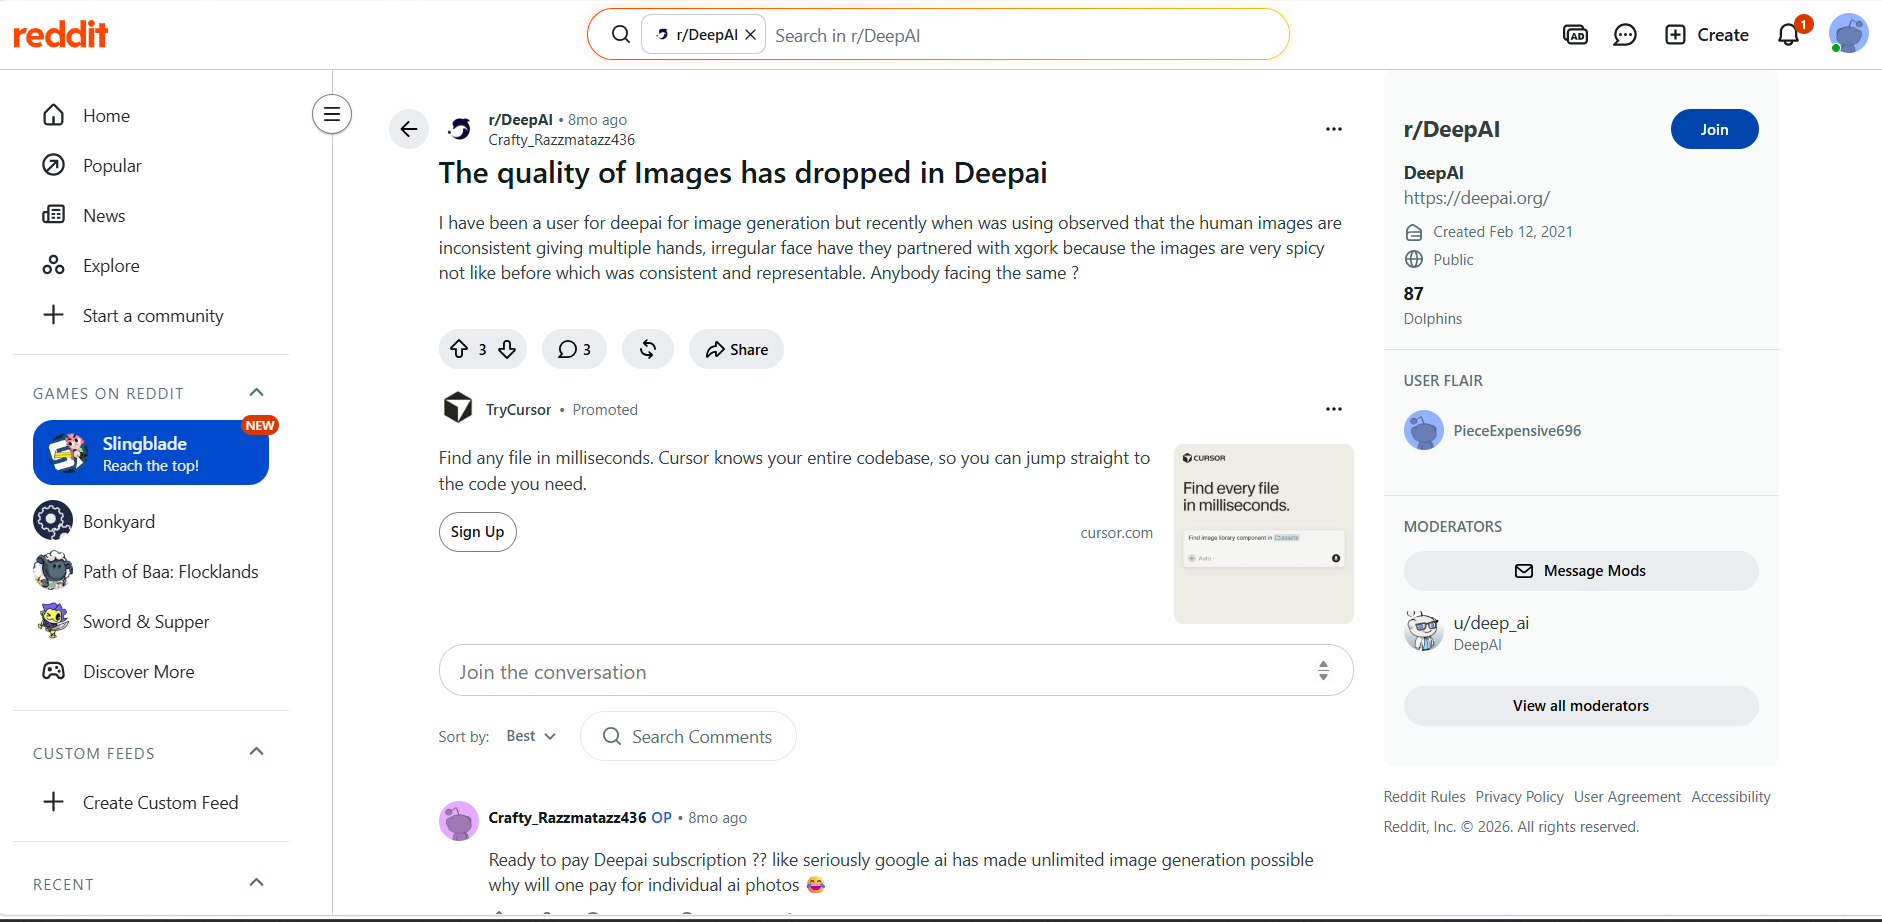
Task: Upvote the Deepai quality post
Action: click(x=459, y=349)
